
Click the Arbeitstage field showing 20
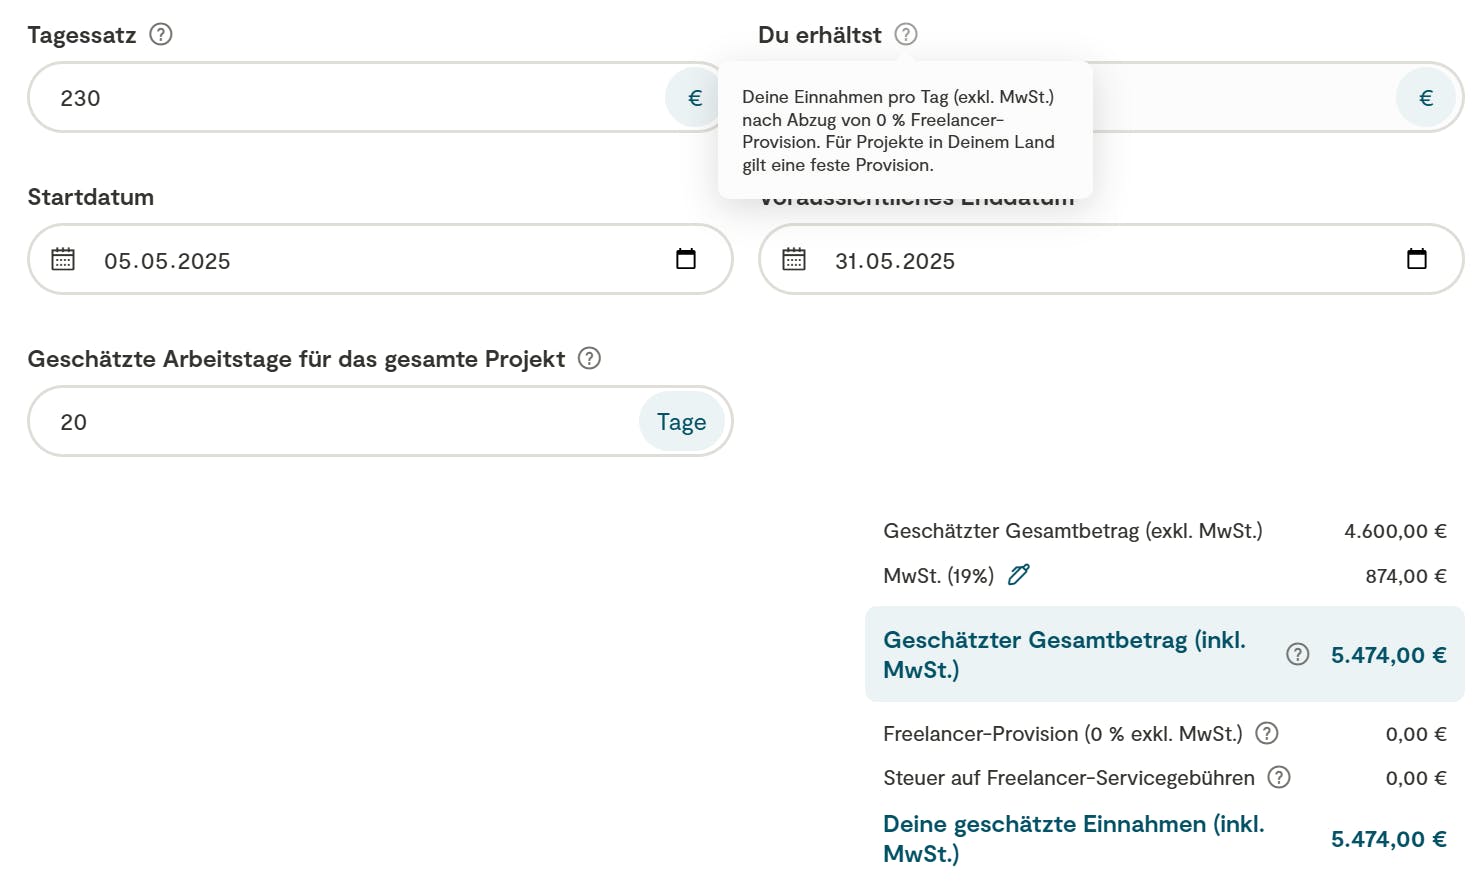pos(380,421)
